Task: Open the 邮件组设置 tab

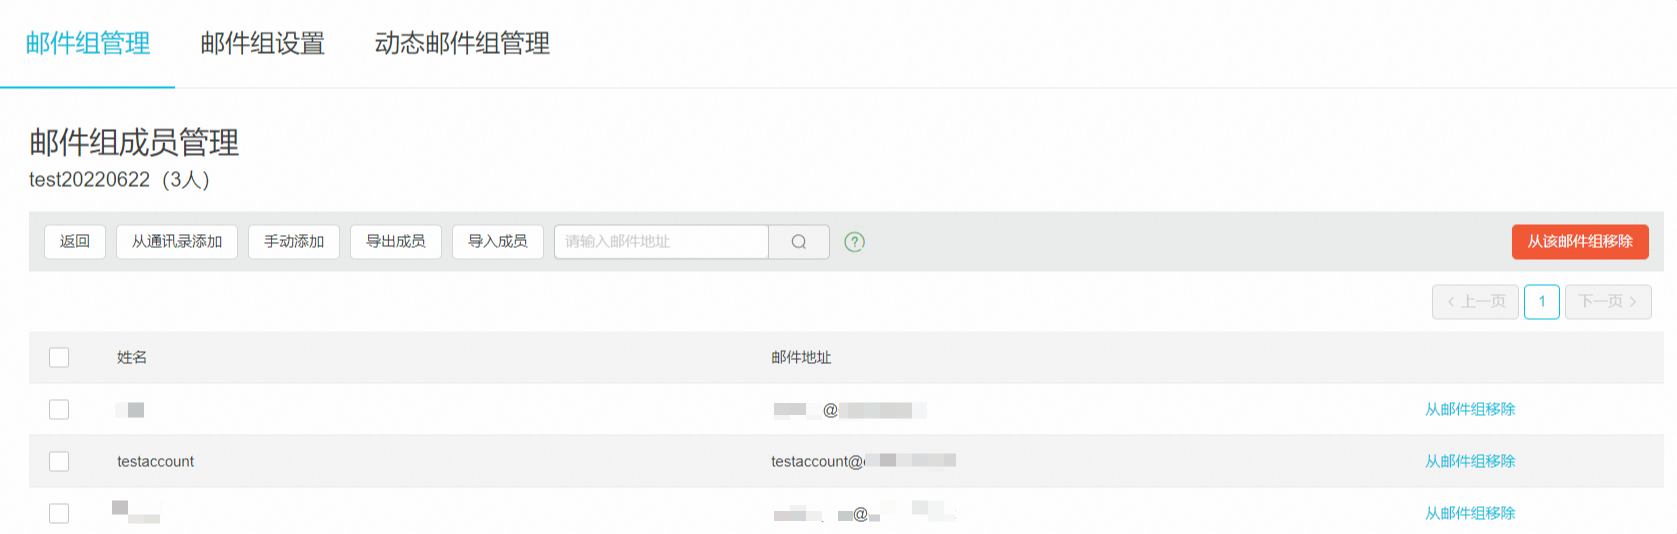Action: (x=262, y=43)
